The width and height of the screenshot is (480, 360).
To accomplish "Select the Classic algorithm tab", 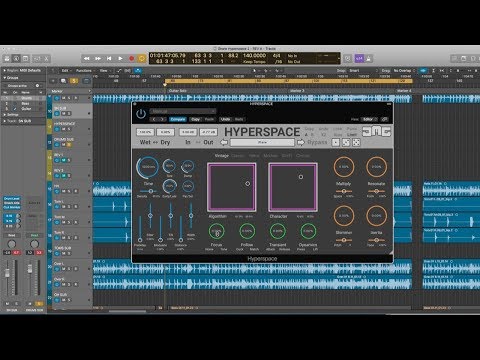I will [238, 156].
